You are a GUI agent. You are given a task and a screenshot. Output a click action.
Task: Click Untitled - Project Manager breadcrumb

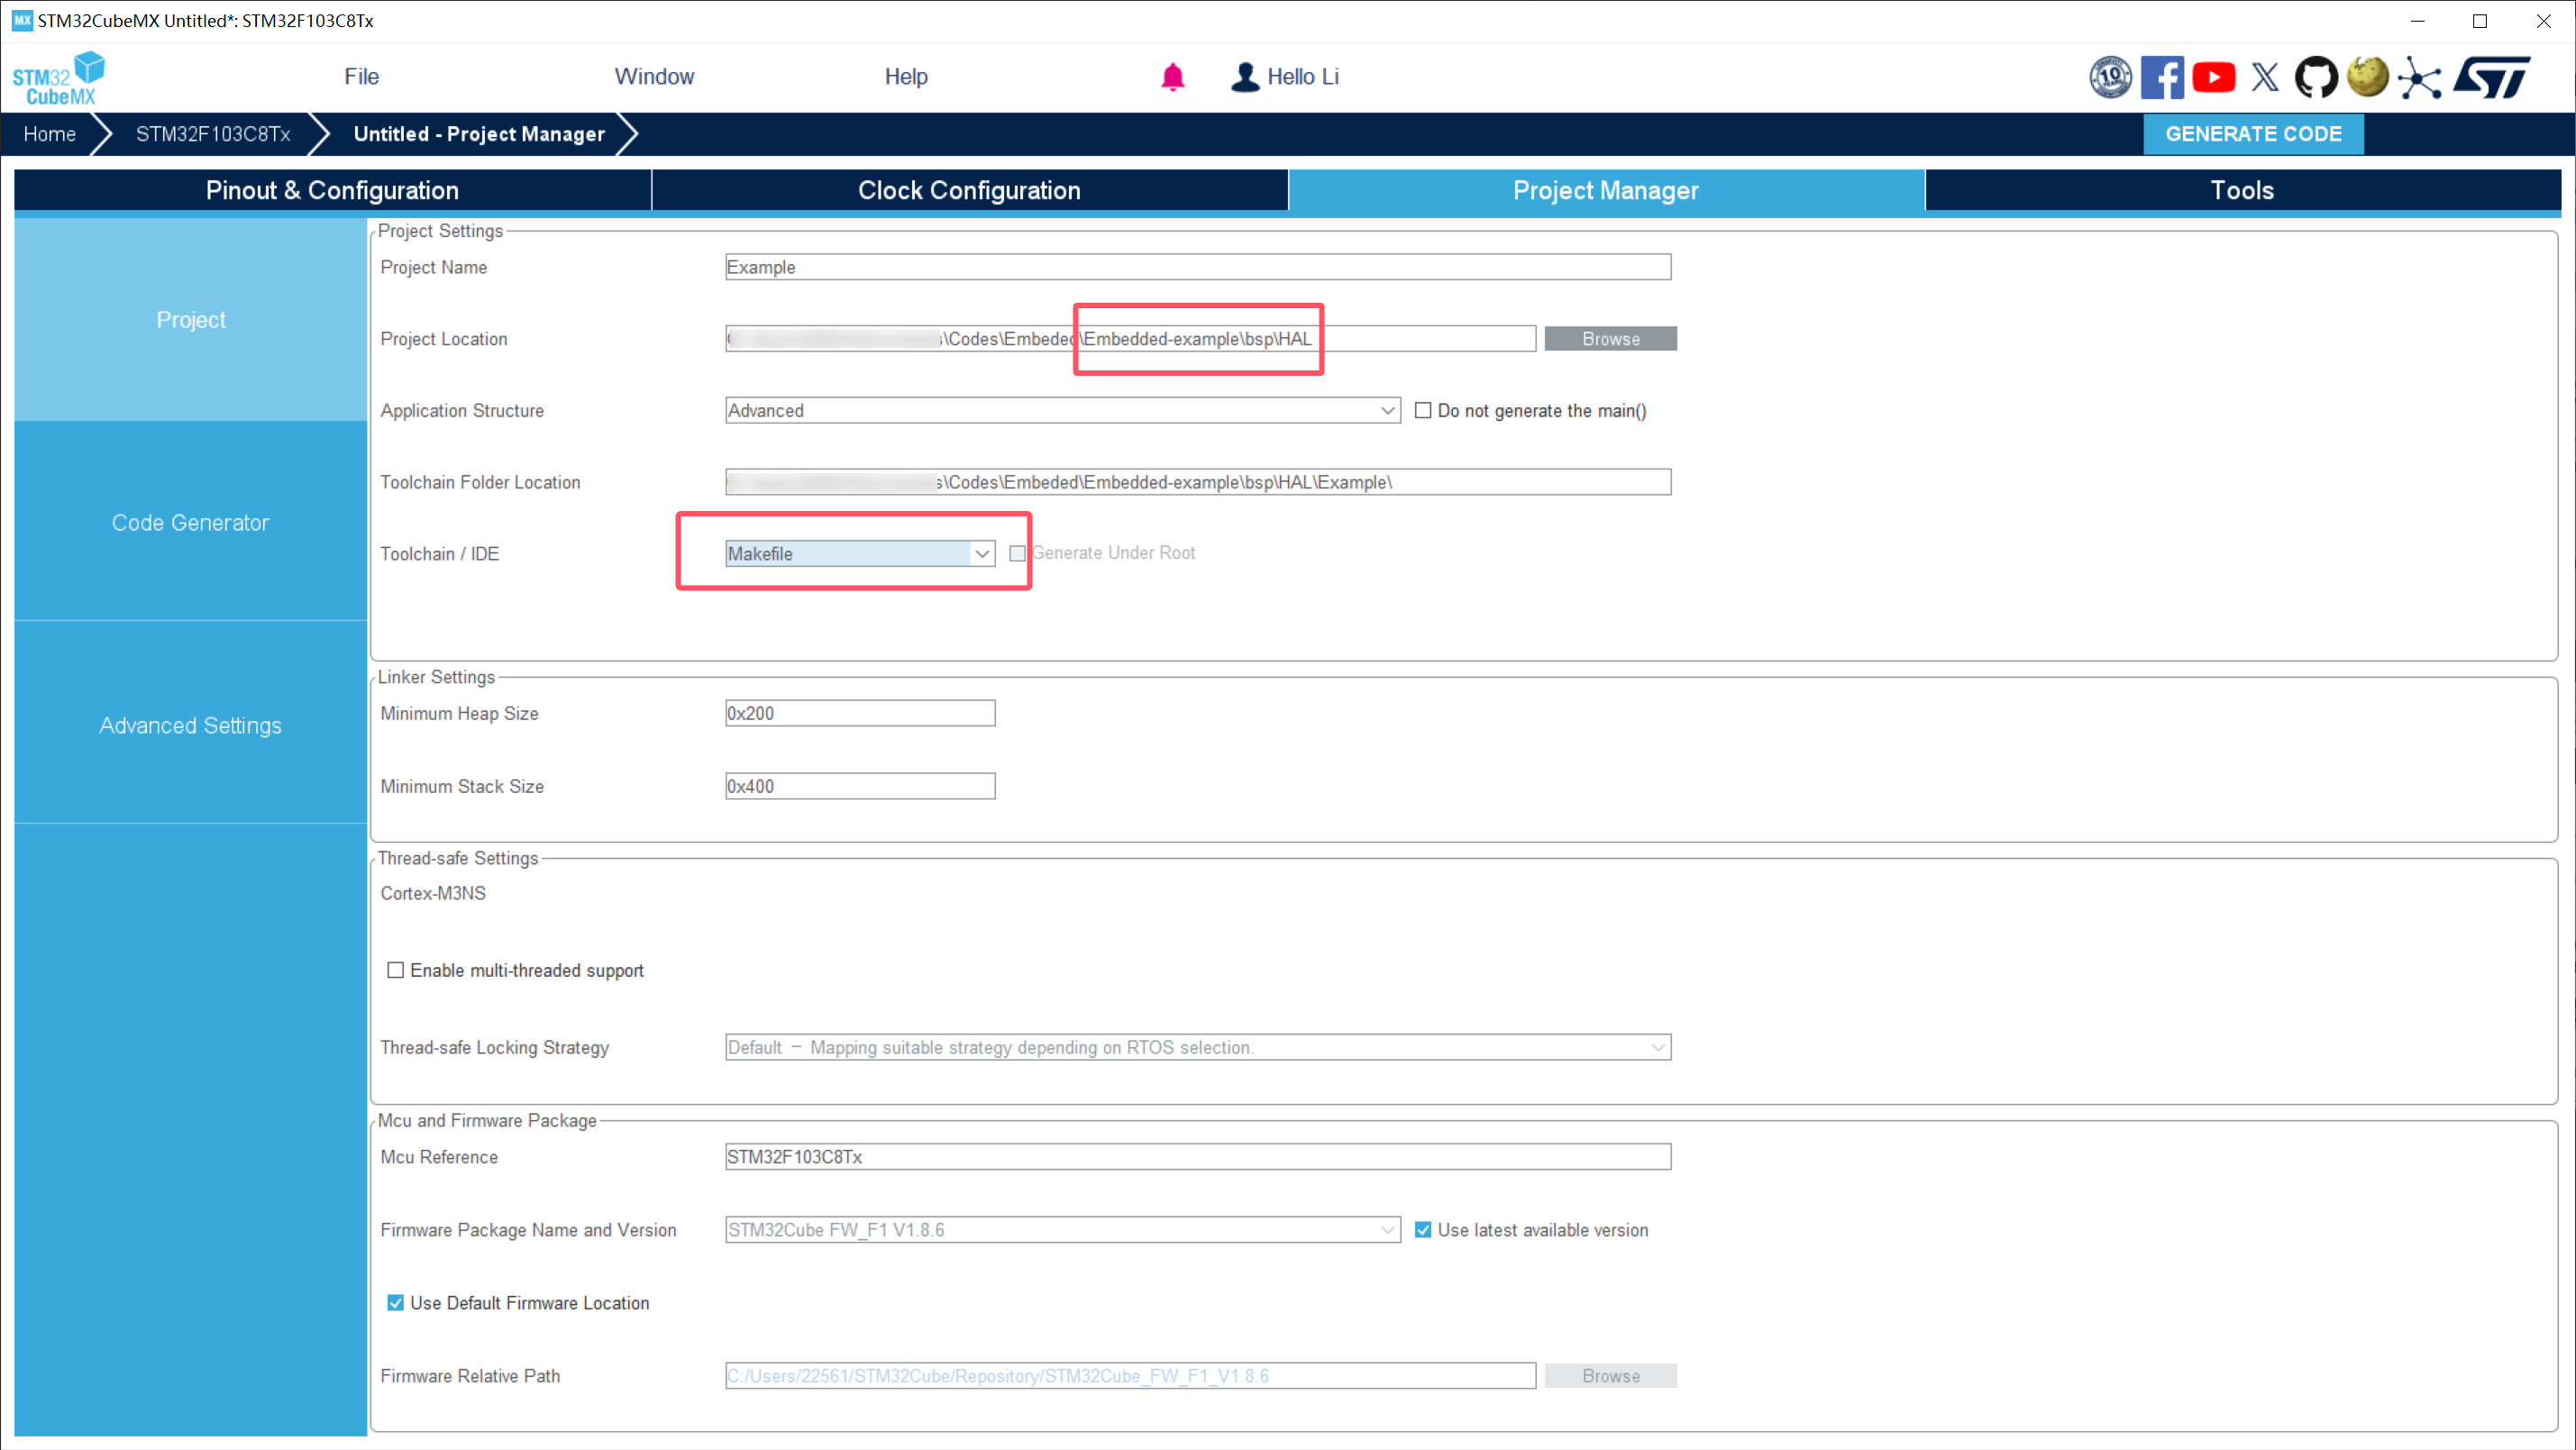(x=479, y=134)
